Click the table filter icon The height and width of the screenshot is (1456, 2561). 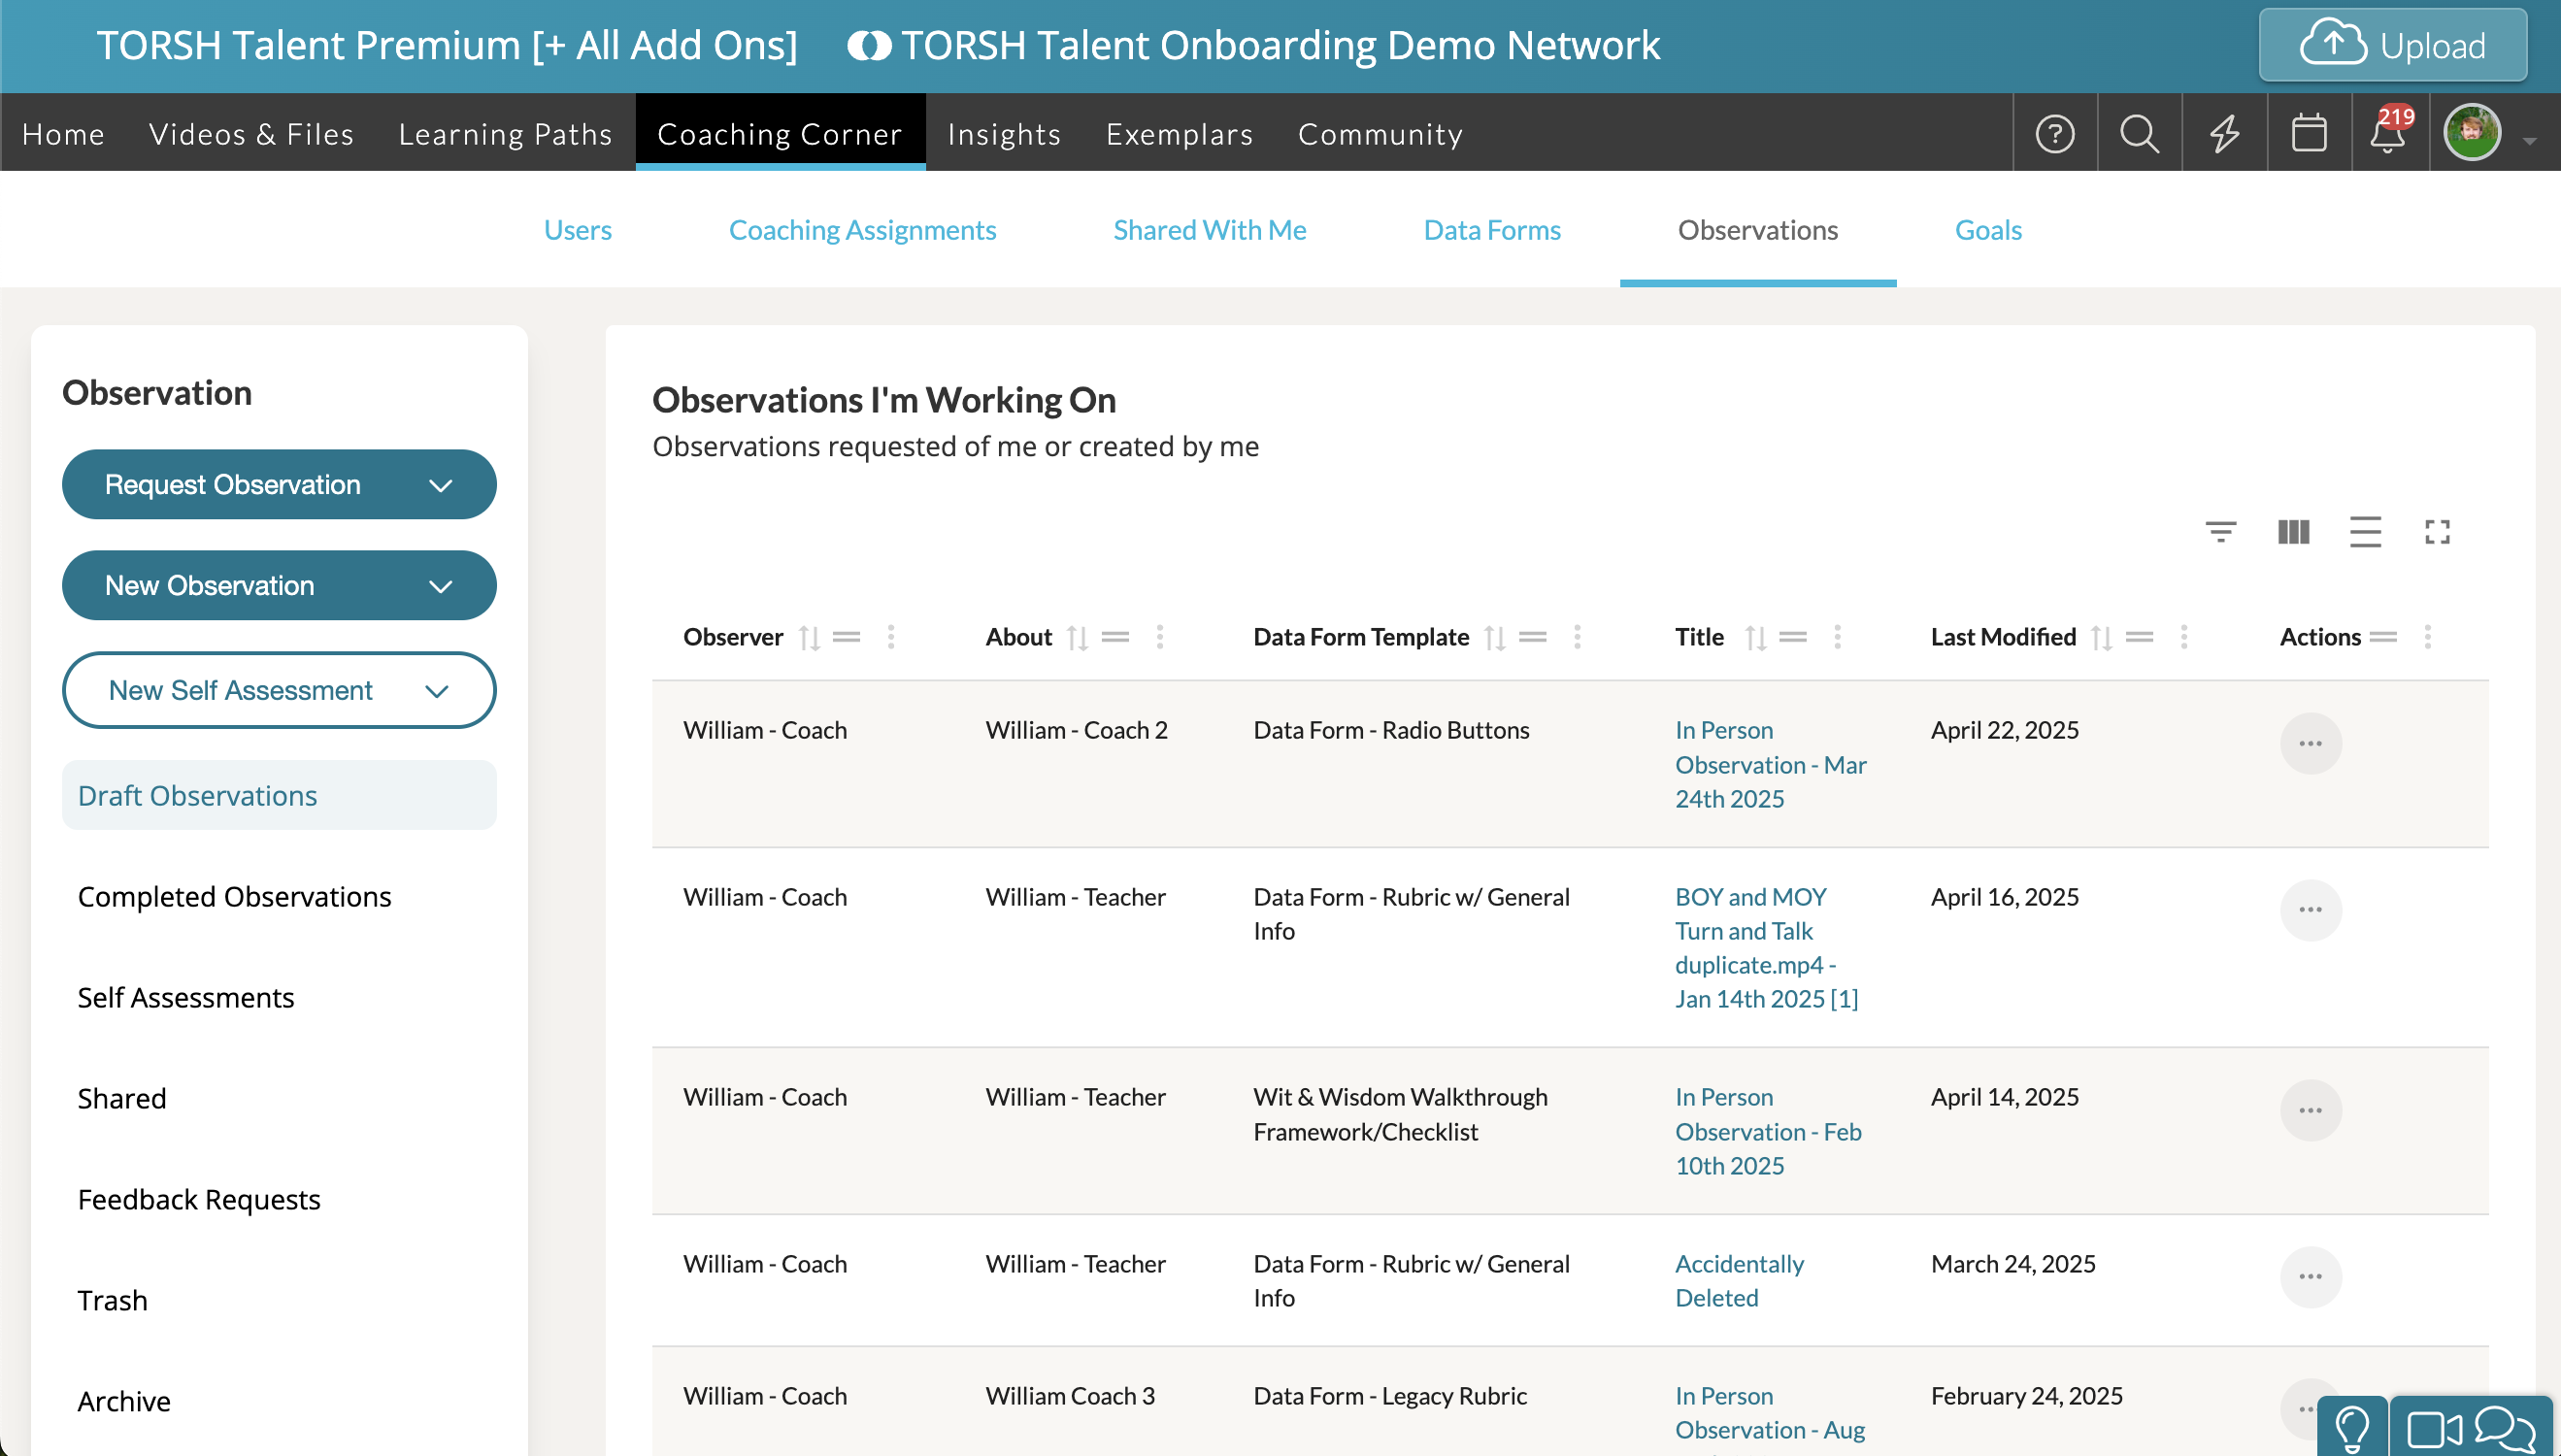[2220, 531]
